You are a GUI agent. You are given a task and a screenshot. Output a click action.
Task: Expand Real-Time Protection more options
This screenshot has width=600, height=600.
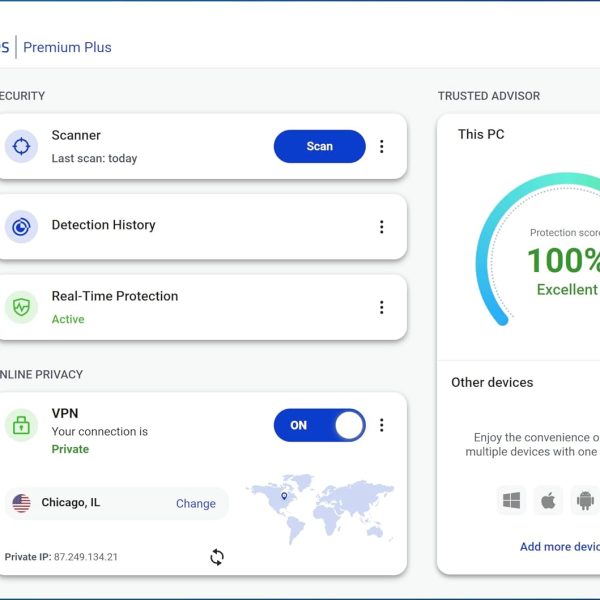pos(381,307)
